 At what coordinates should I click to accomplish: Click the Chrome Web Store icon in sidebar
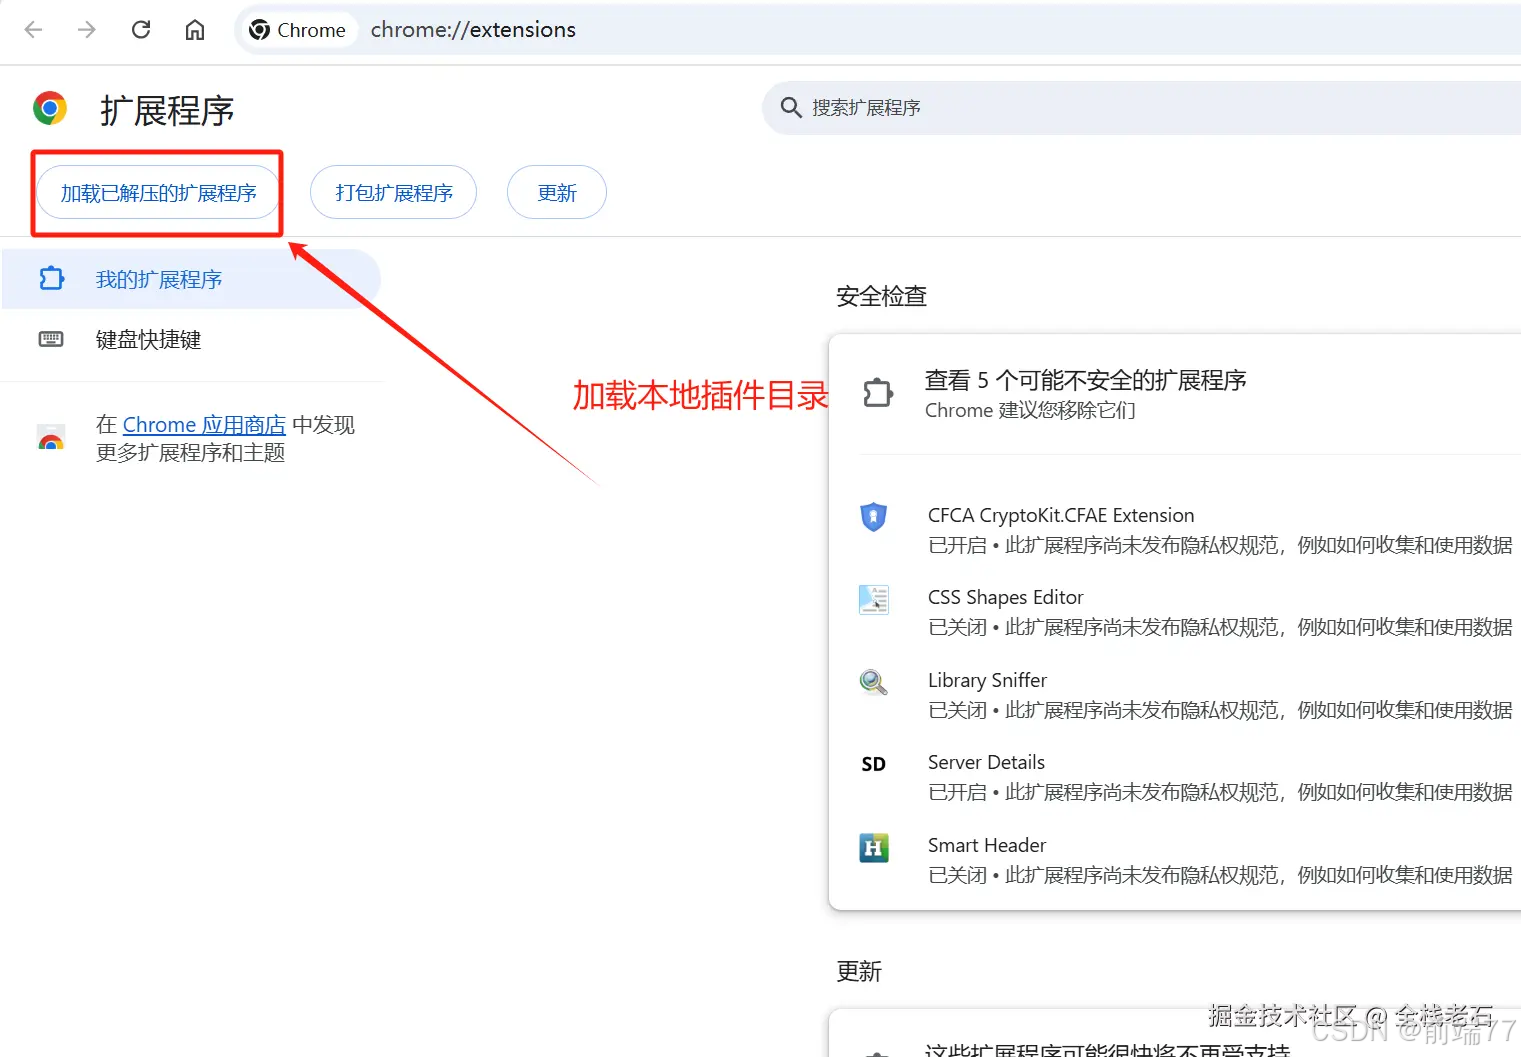(51, 438)
